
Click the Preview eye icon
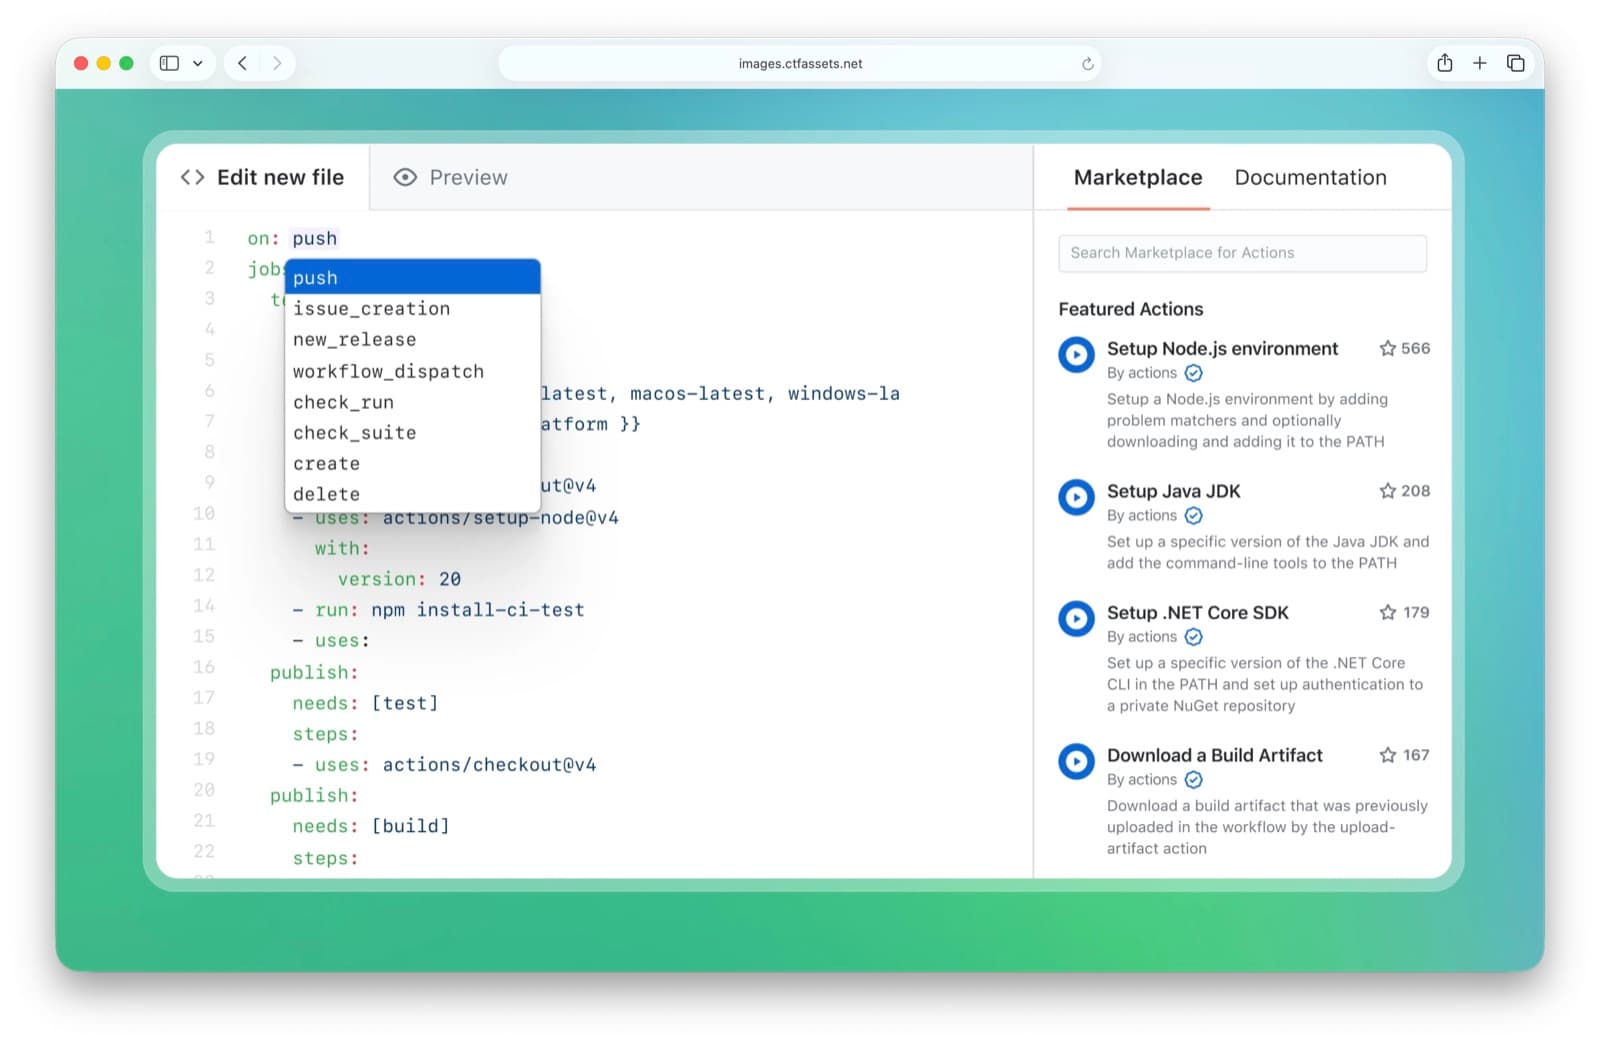[x=405, y=177]
